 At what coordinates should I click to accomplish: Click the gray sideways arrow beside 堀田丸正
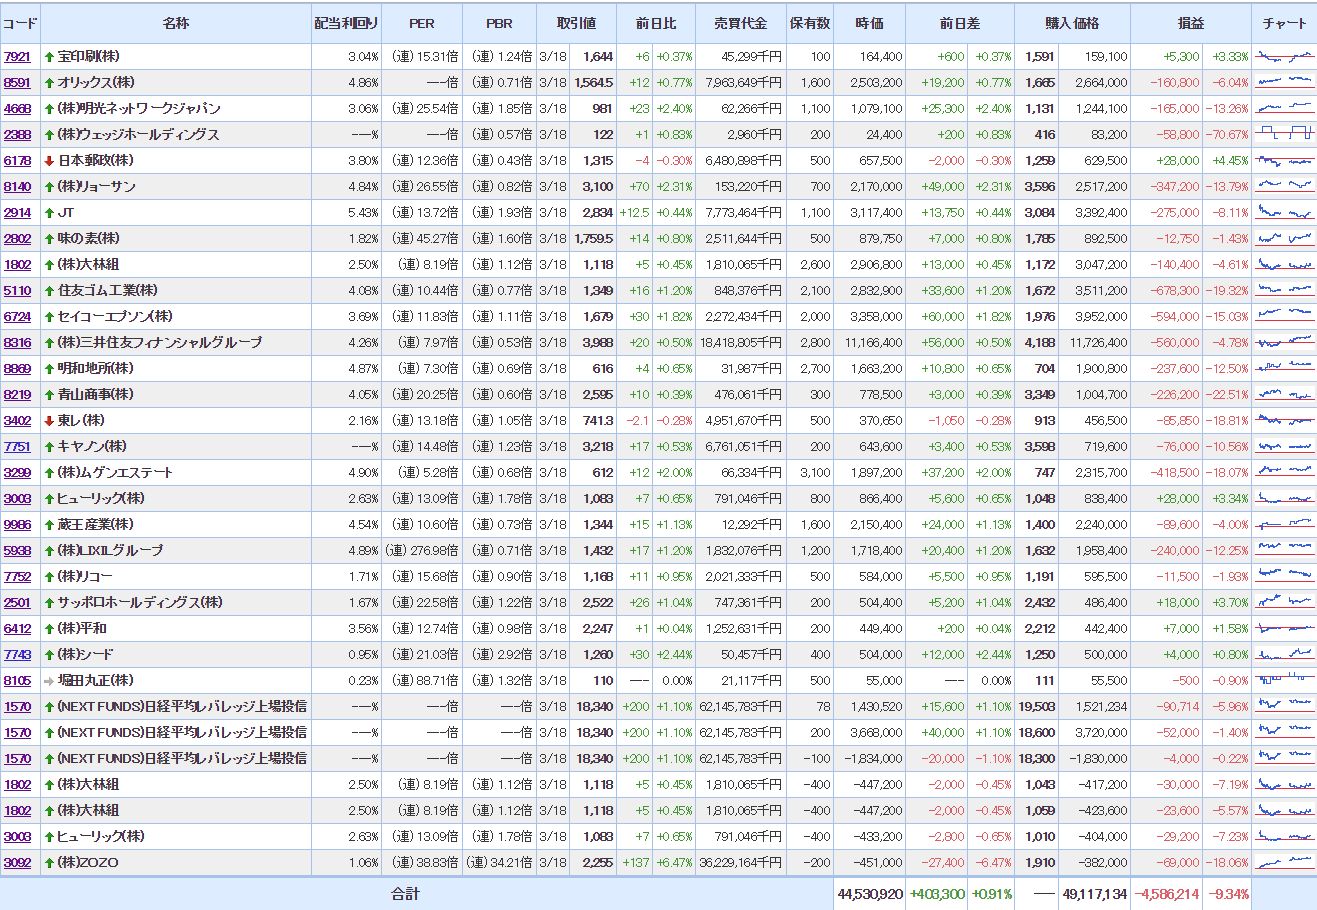coord(48,680)
